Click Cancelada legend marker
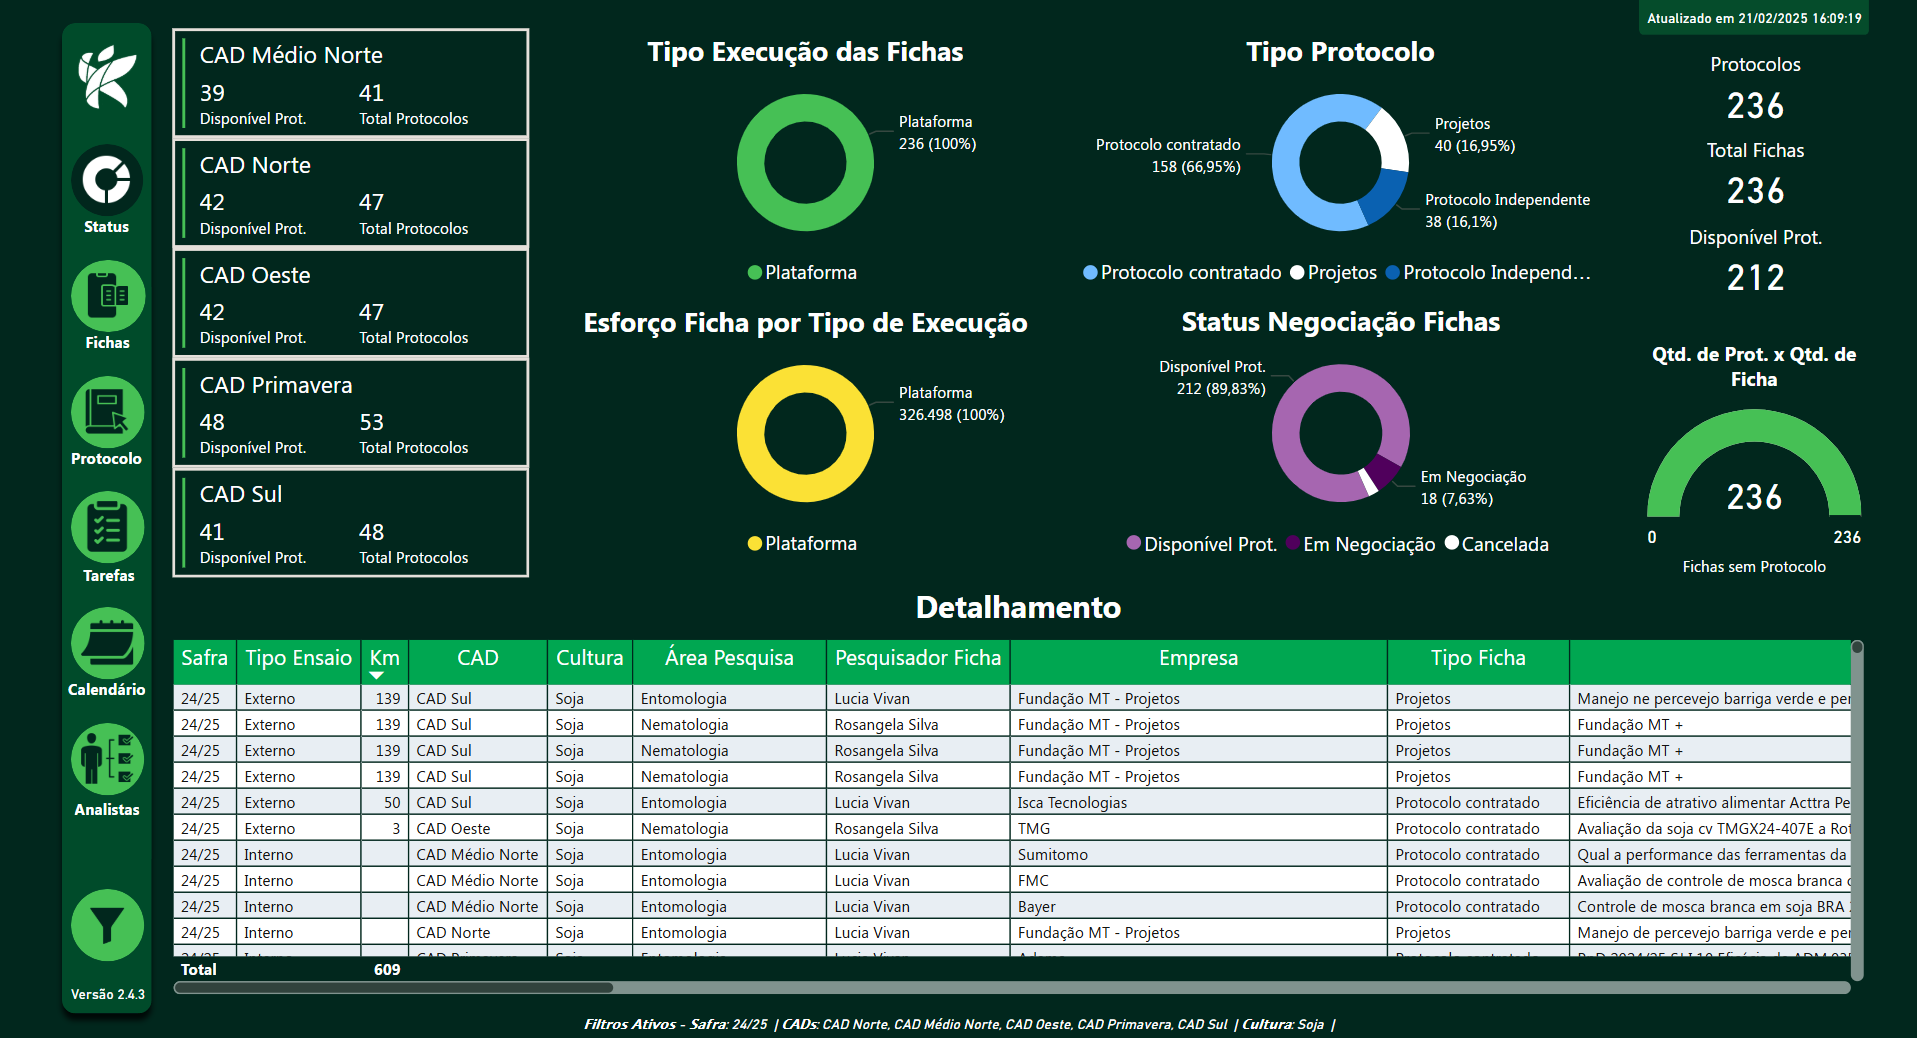Screen dimensions: 1917x1038 pyautogui.click(x=1452, y=543)
